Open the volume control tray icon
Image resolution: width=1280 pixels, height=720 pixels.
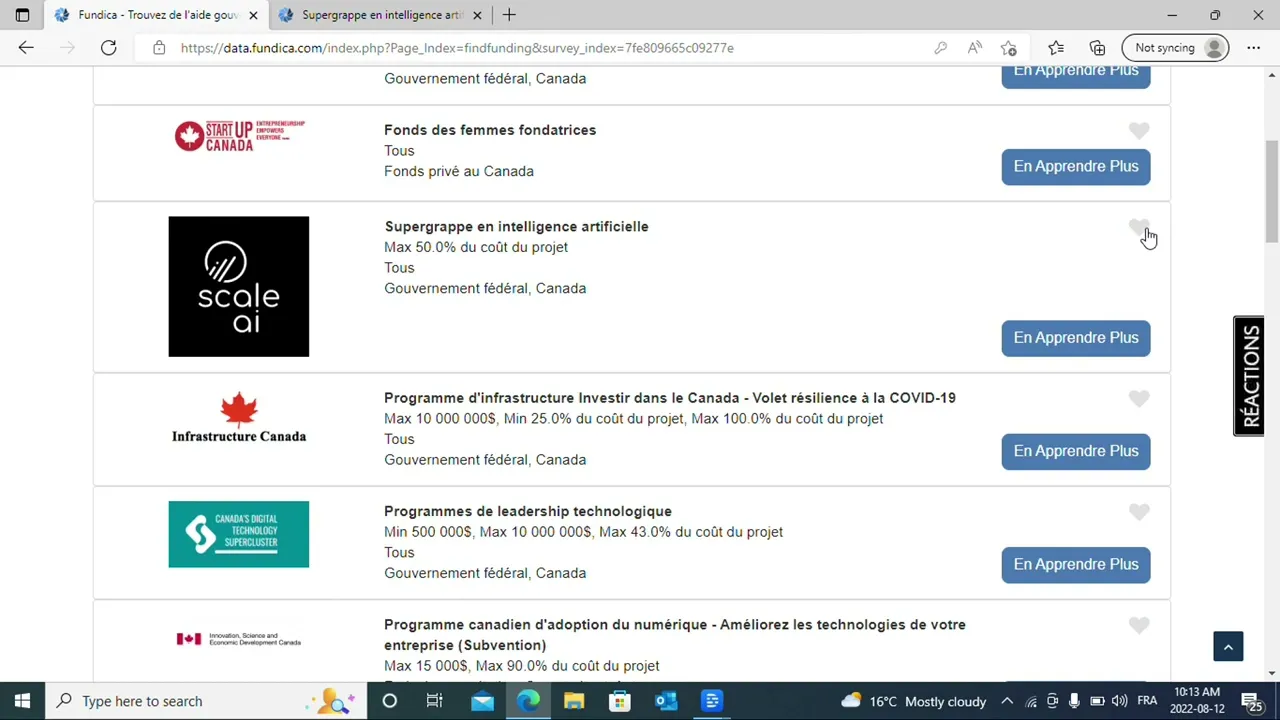(x=1119, y=701)
